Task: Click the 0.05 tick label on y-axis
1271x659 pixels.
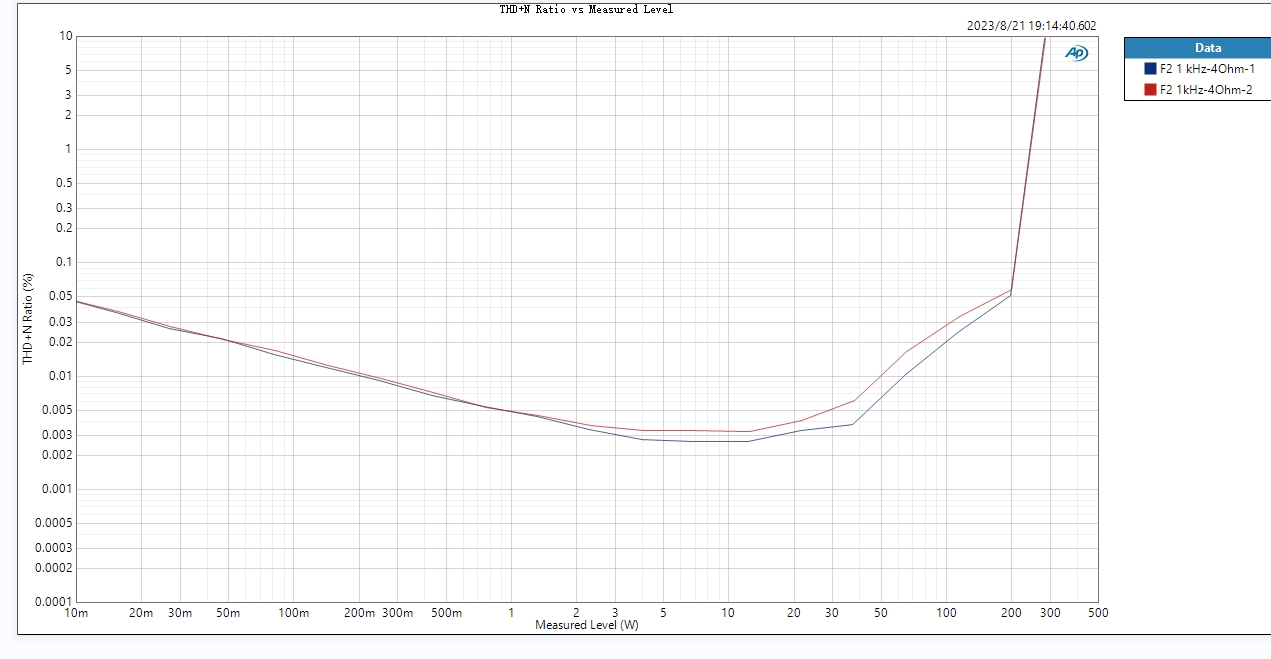Action: pos(61,296)
